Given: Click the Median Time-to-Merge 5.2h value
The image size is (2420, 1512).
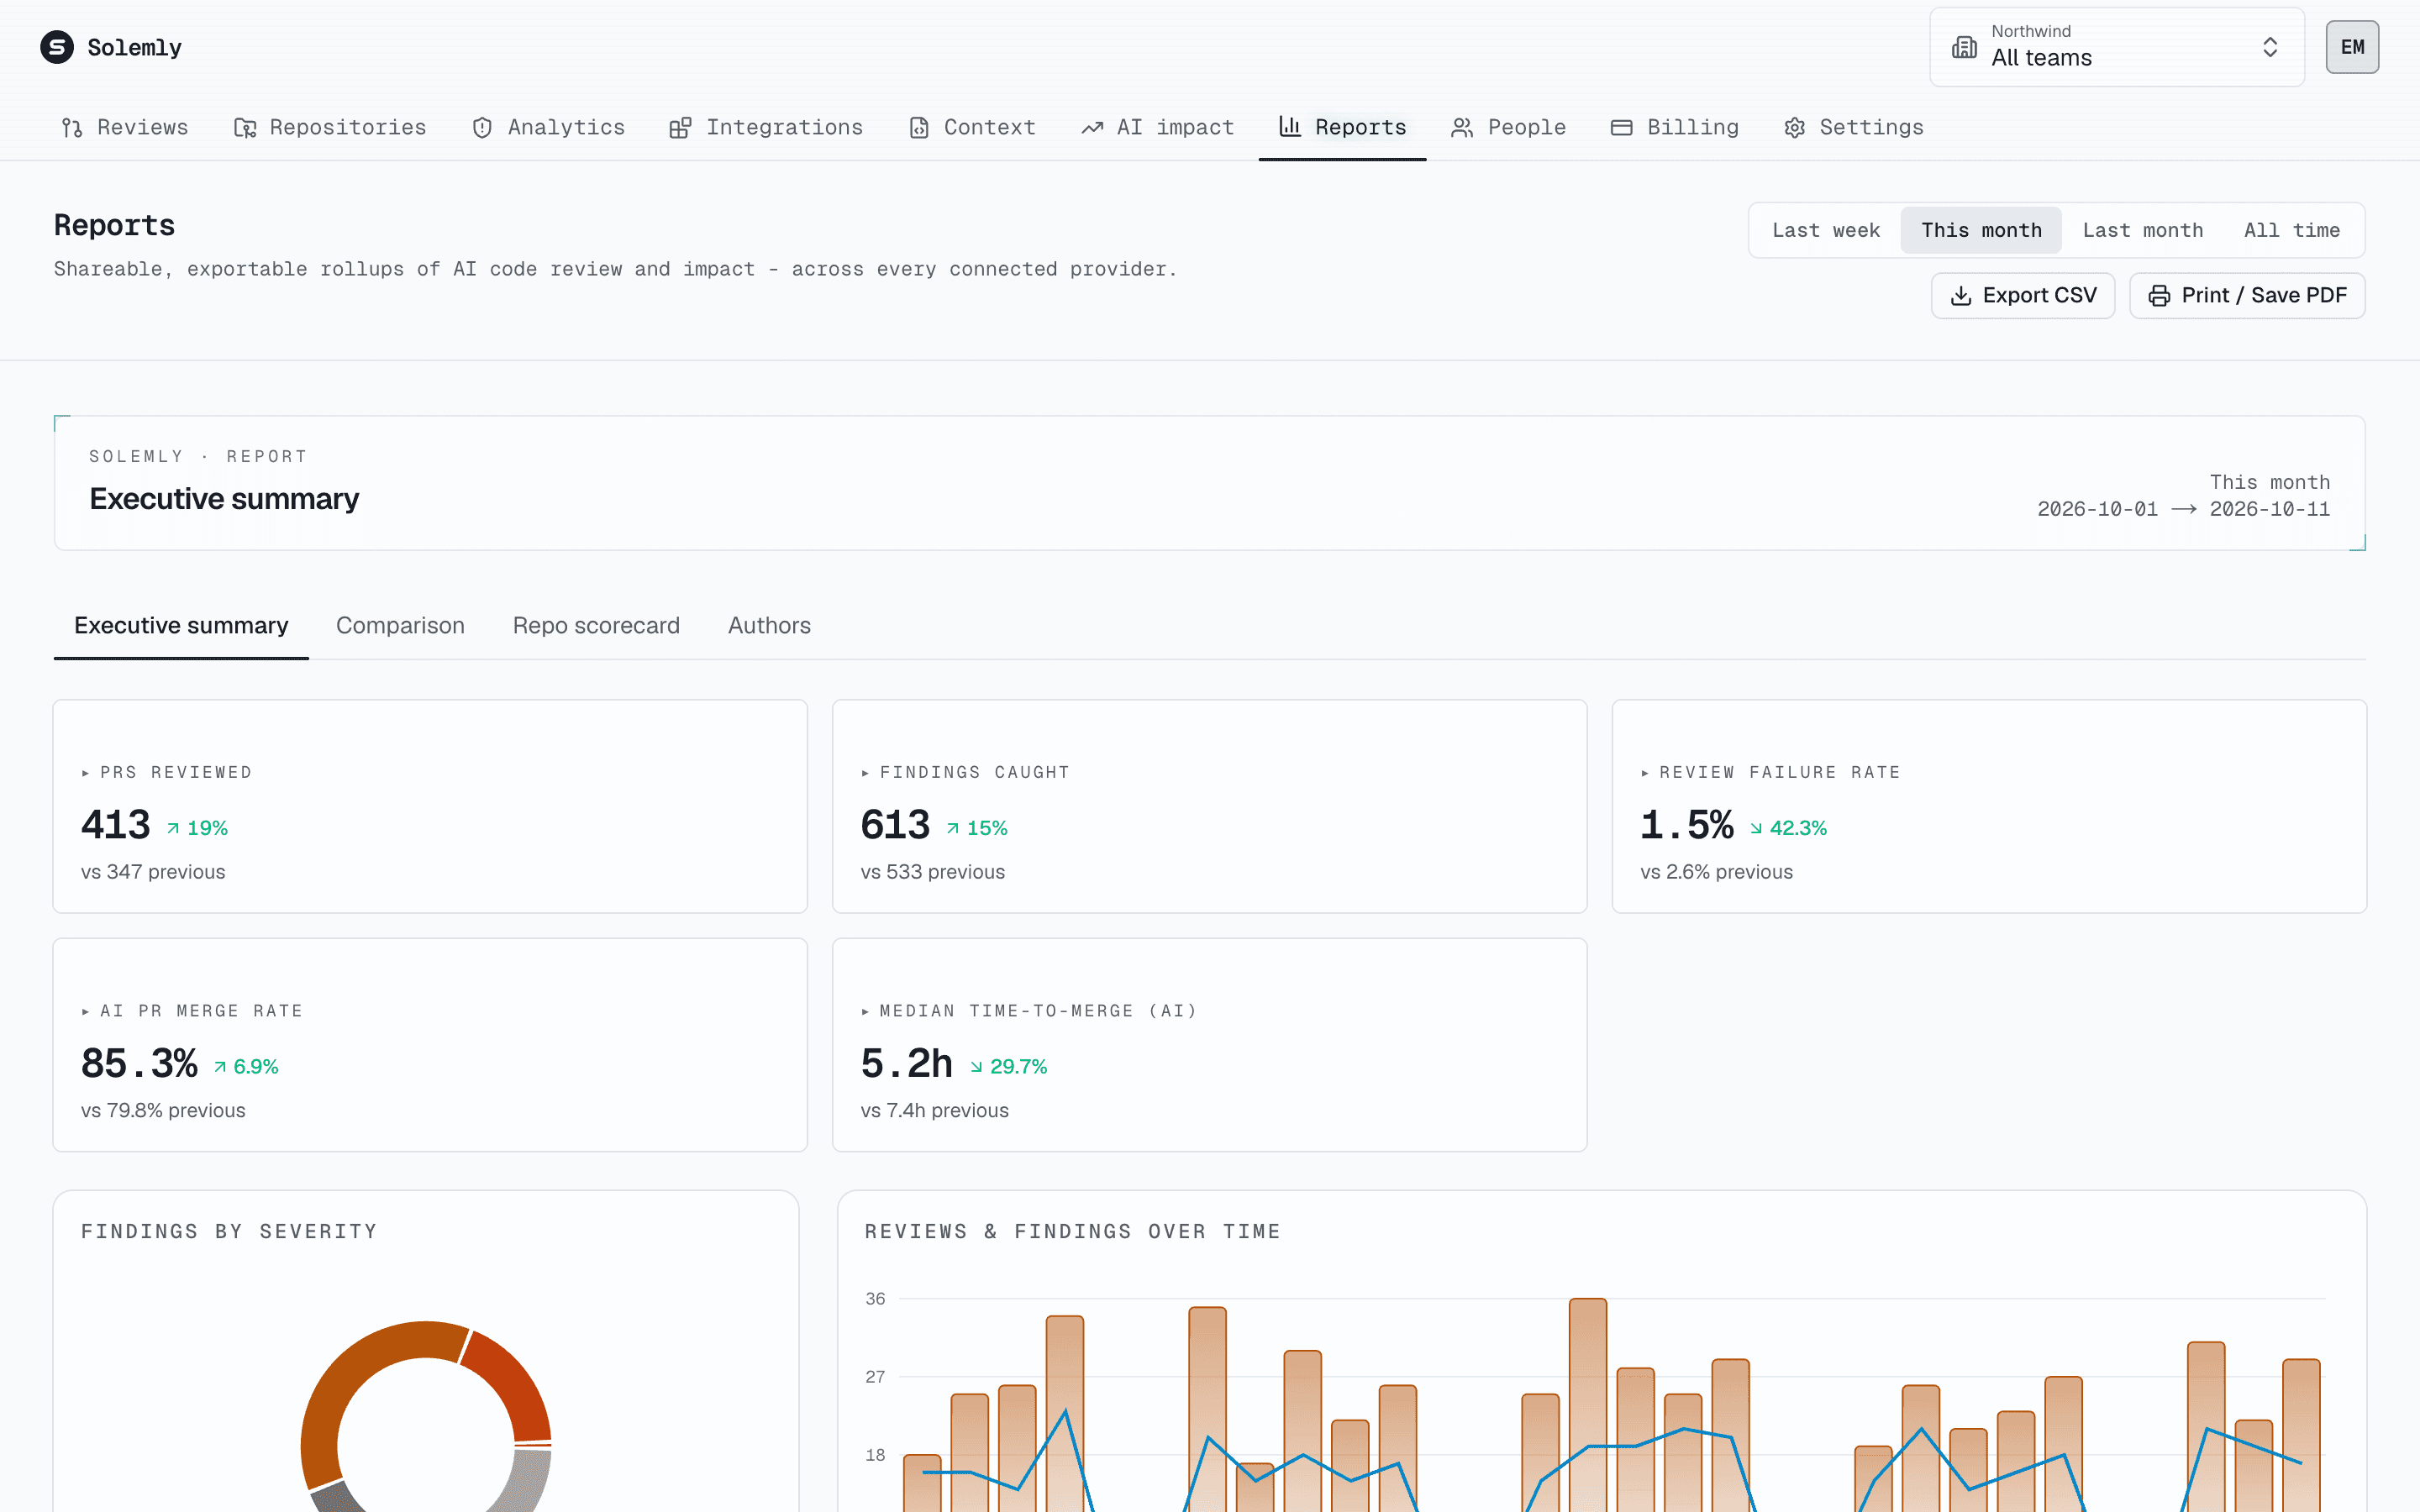Looking at the screenshot, I should [x=906, y=1064].
